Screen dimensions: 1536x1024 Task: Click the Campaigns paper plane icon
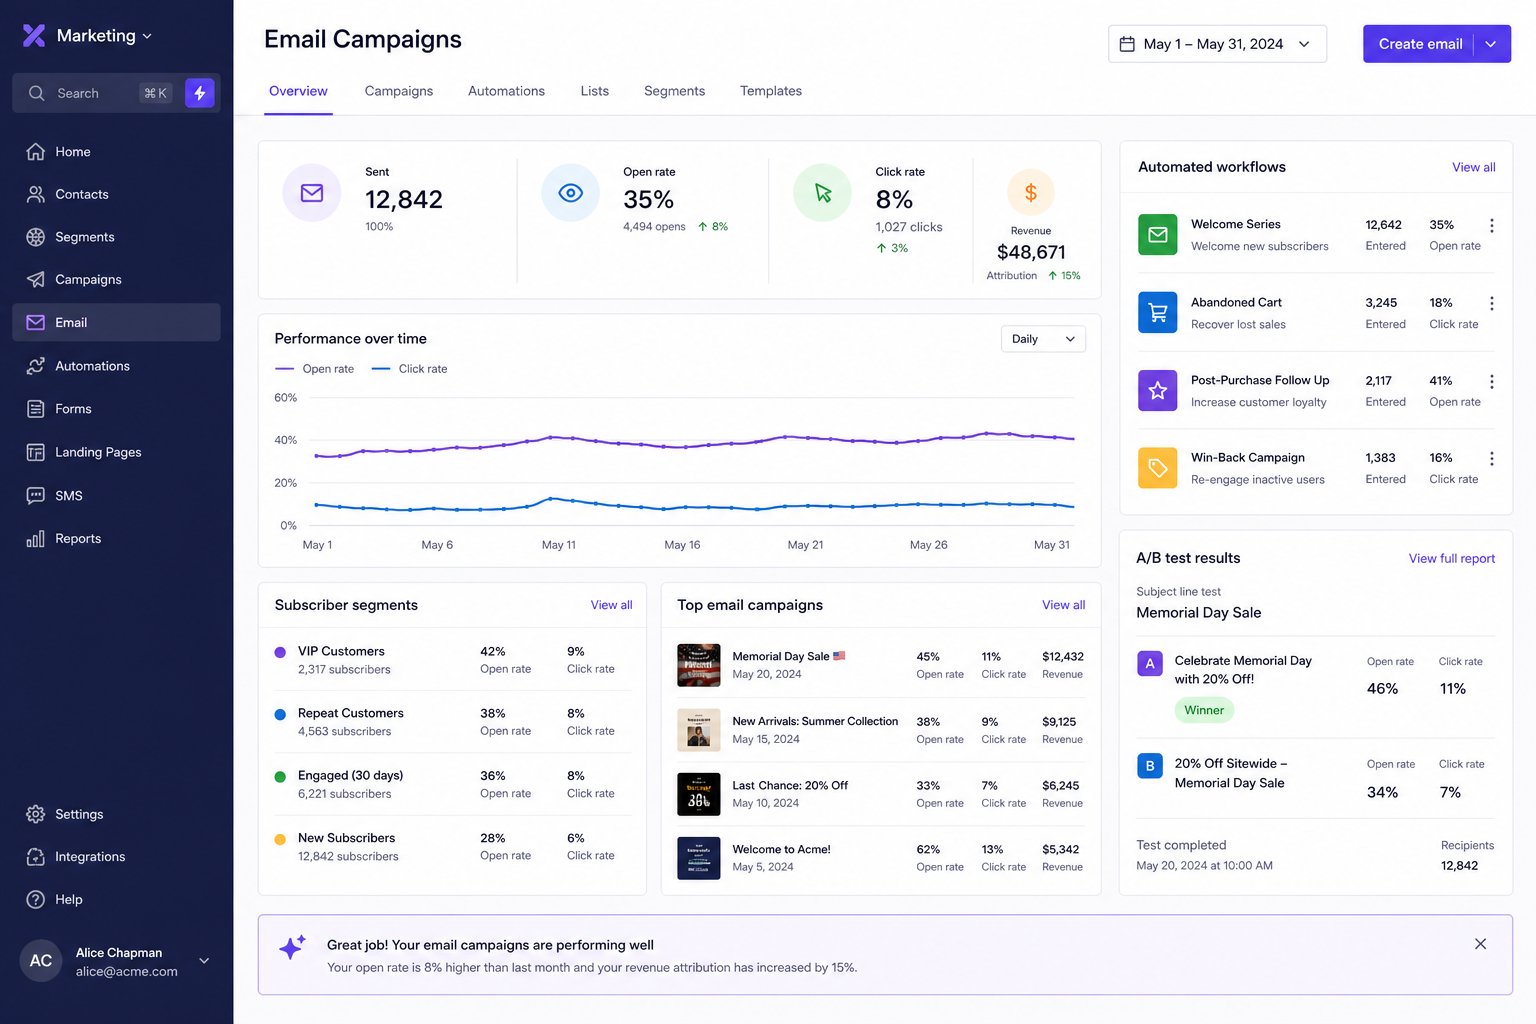(35, 279)
